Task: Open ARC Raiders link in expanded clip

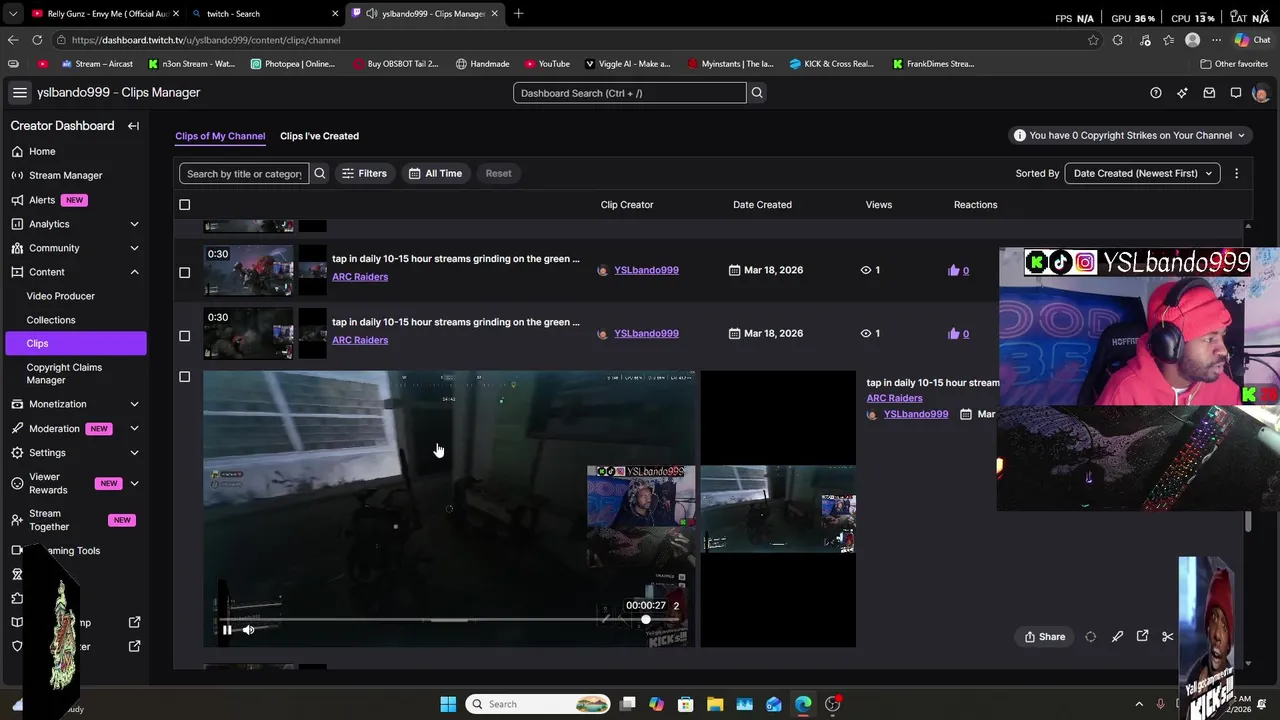Action: (x=894, y=398)
